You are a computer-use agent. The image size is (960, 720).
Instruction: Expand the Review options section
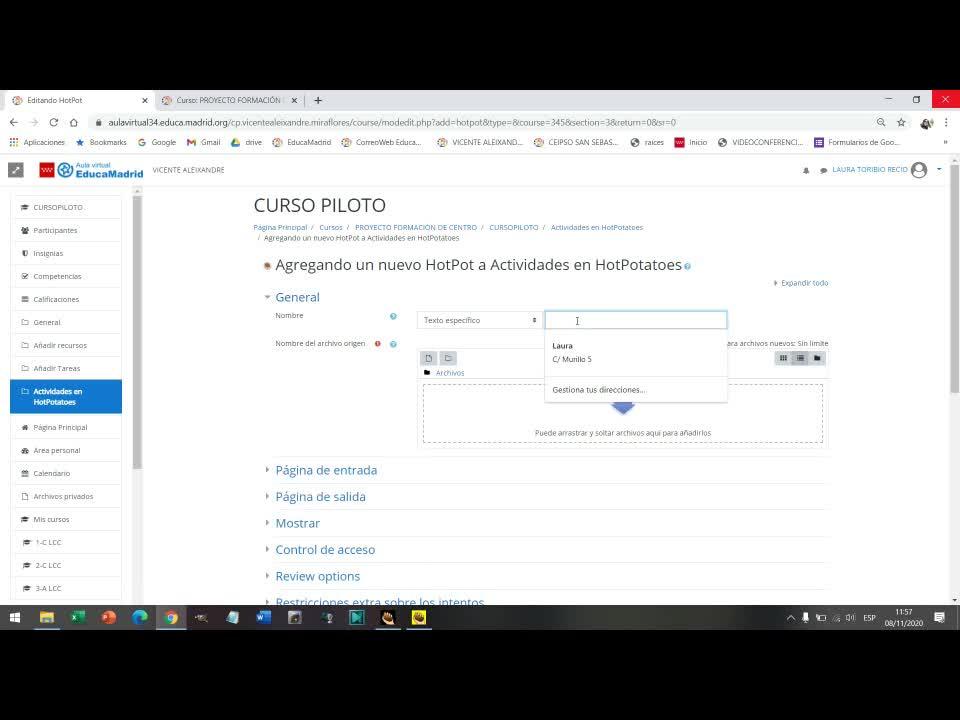coord(317,576)
